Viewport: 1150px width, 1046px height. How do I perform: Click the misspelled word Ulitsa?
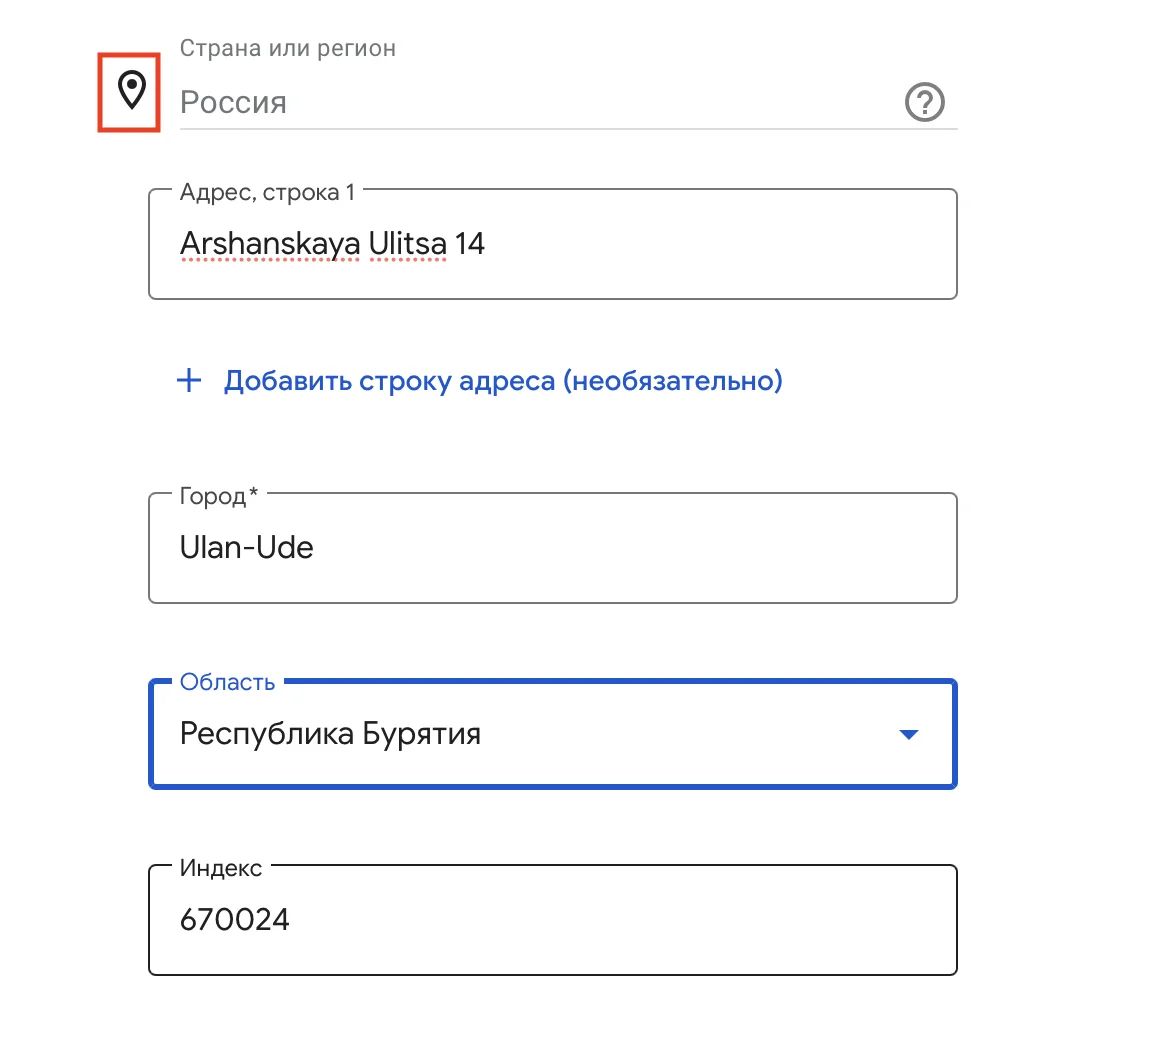407,244
